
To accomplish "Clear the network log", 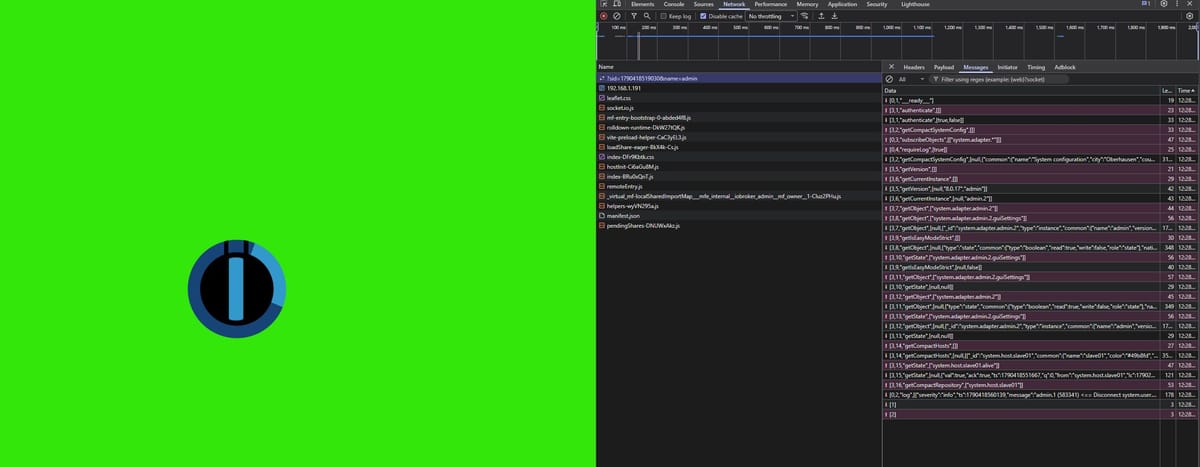I will 617,16.
